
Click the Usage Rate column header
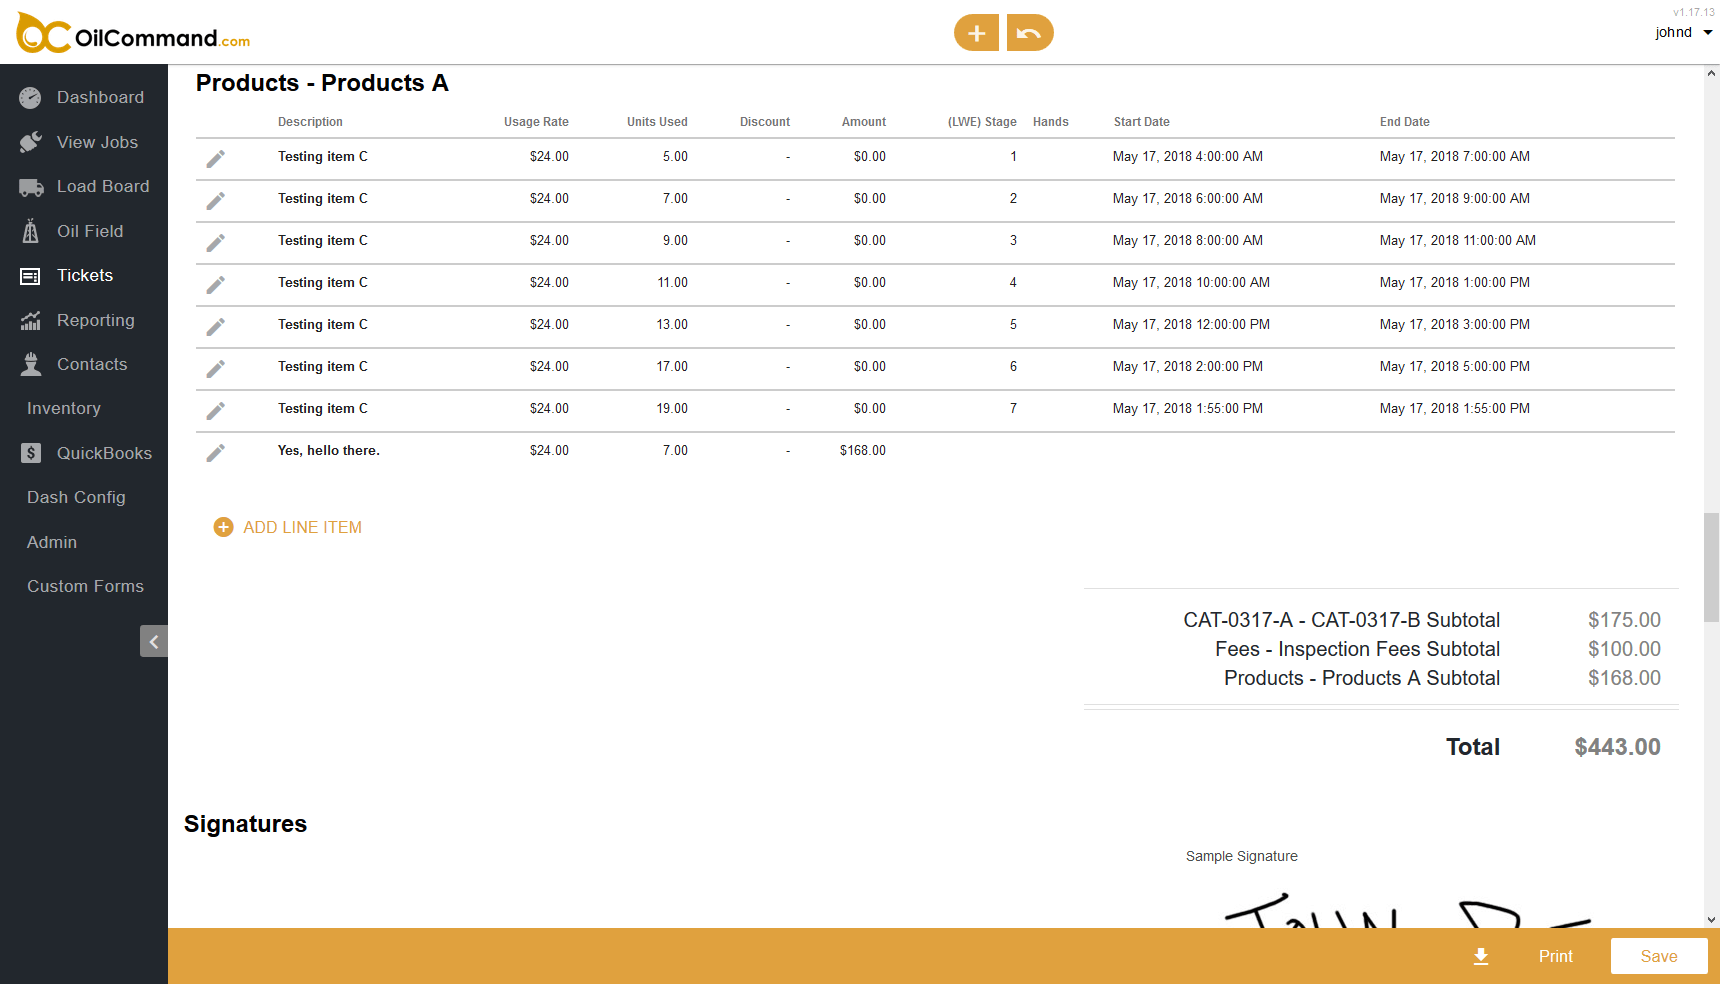(x=536, y=122)
